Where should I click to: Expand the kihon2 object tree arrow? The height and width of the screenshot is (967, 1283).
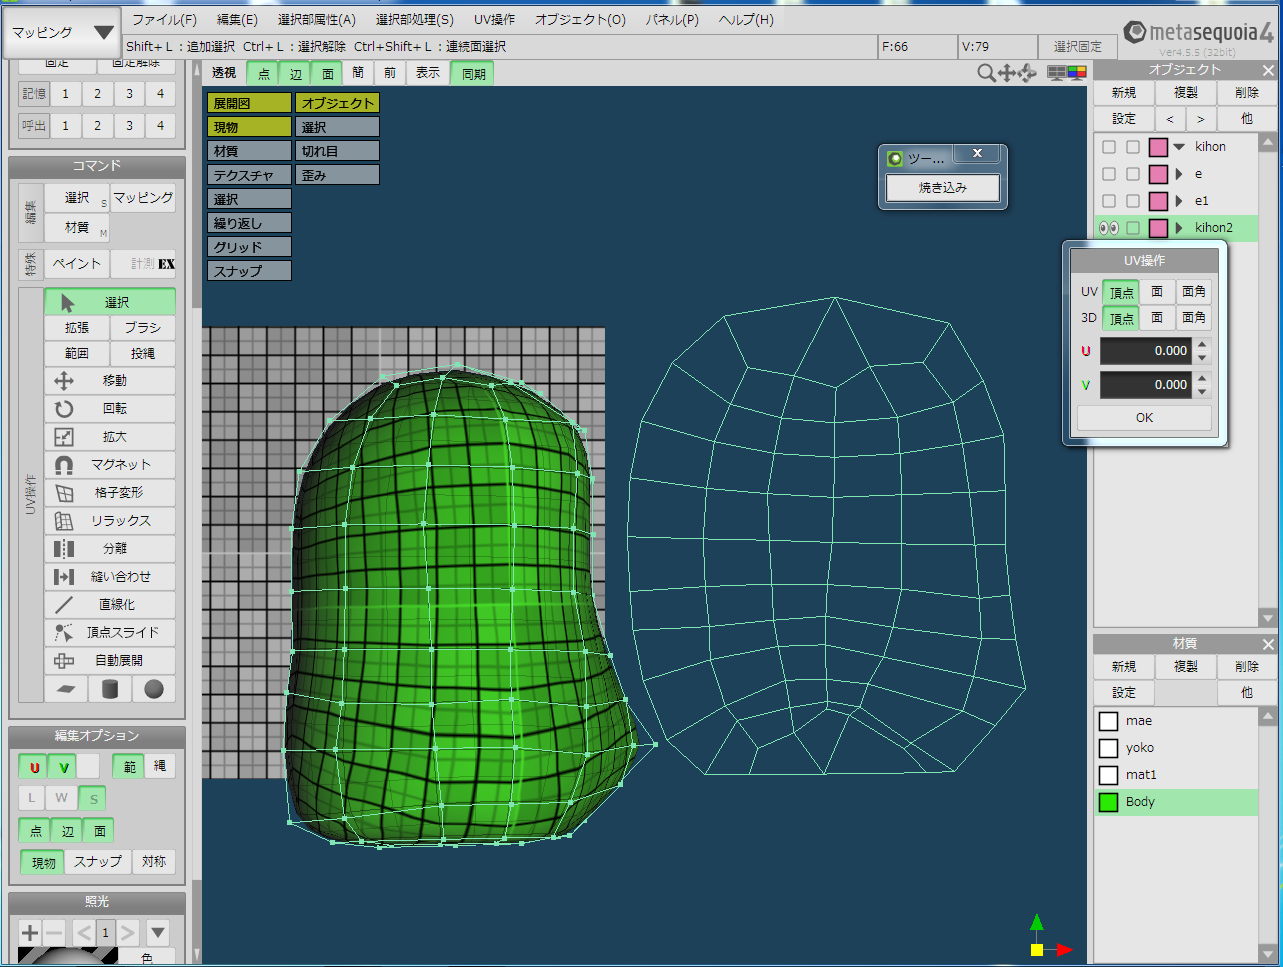coord(1180,228)
